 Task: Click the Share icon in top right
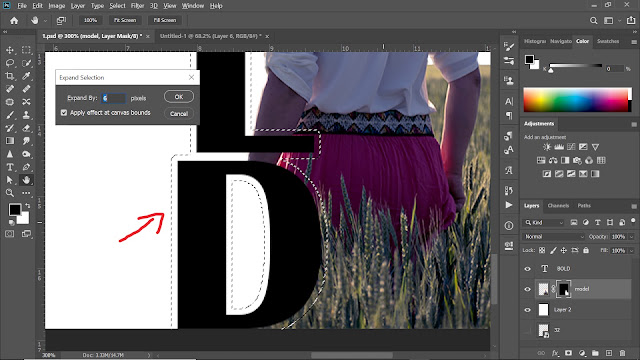[631, 20]
